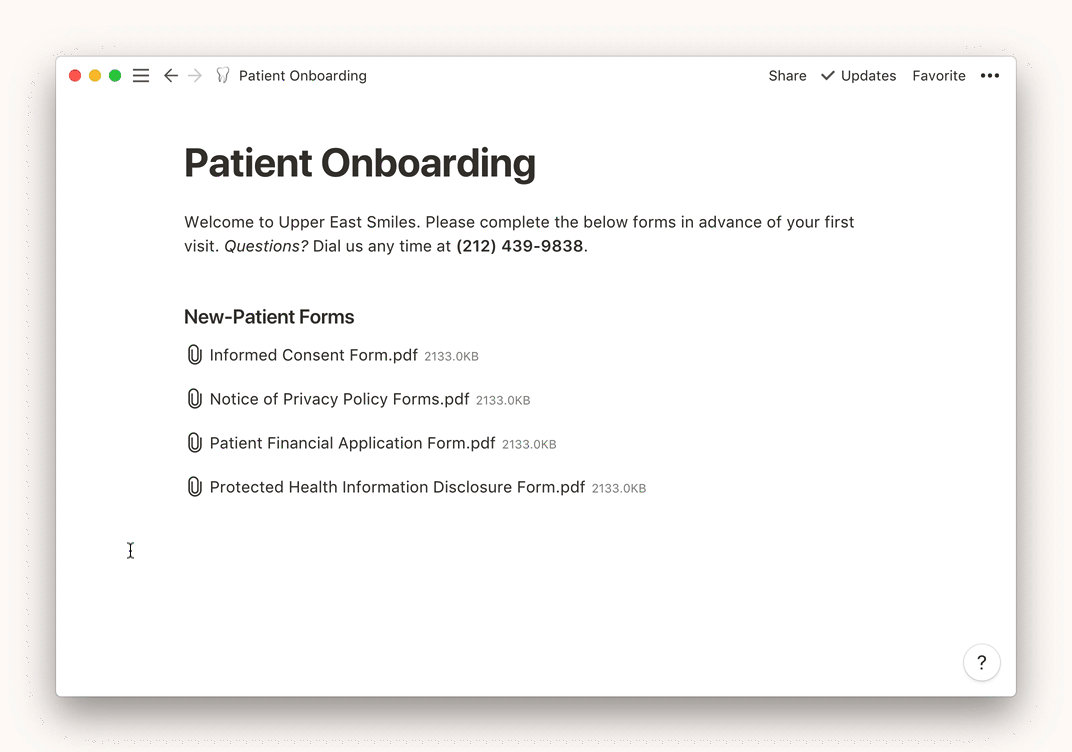Open Patient Financial Application Form.pdf
The width and height of the screenshot is (1072, 752).
(352, 443)
